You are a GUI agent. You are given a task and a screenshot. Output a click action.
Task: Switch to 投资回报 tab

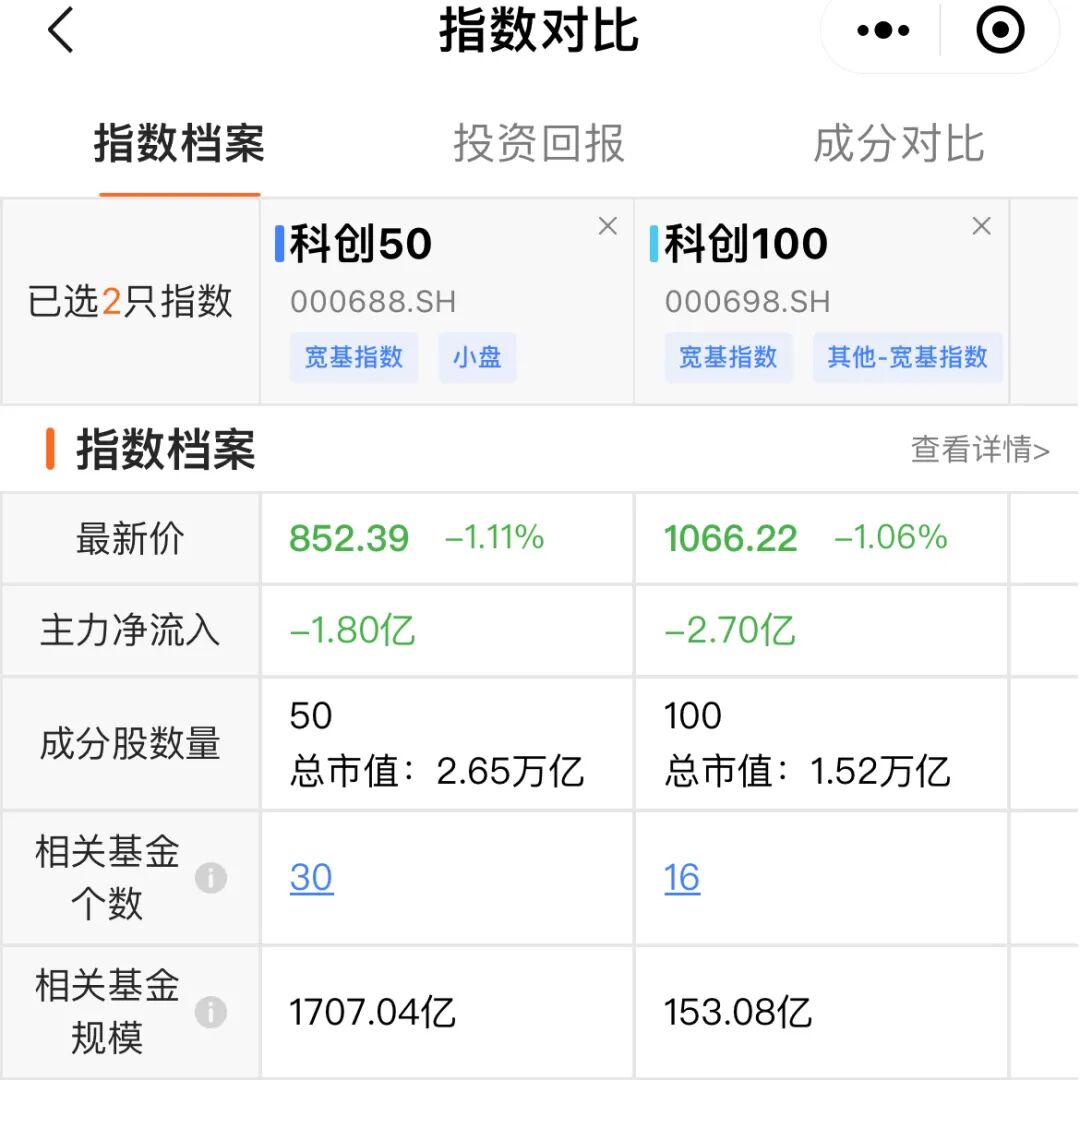[x=539, y=143]
